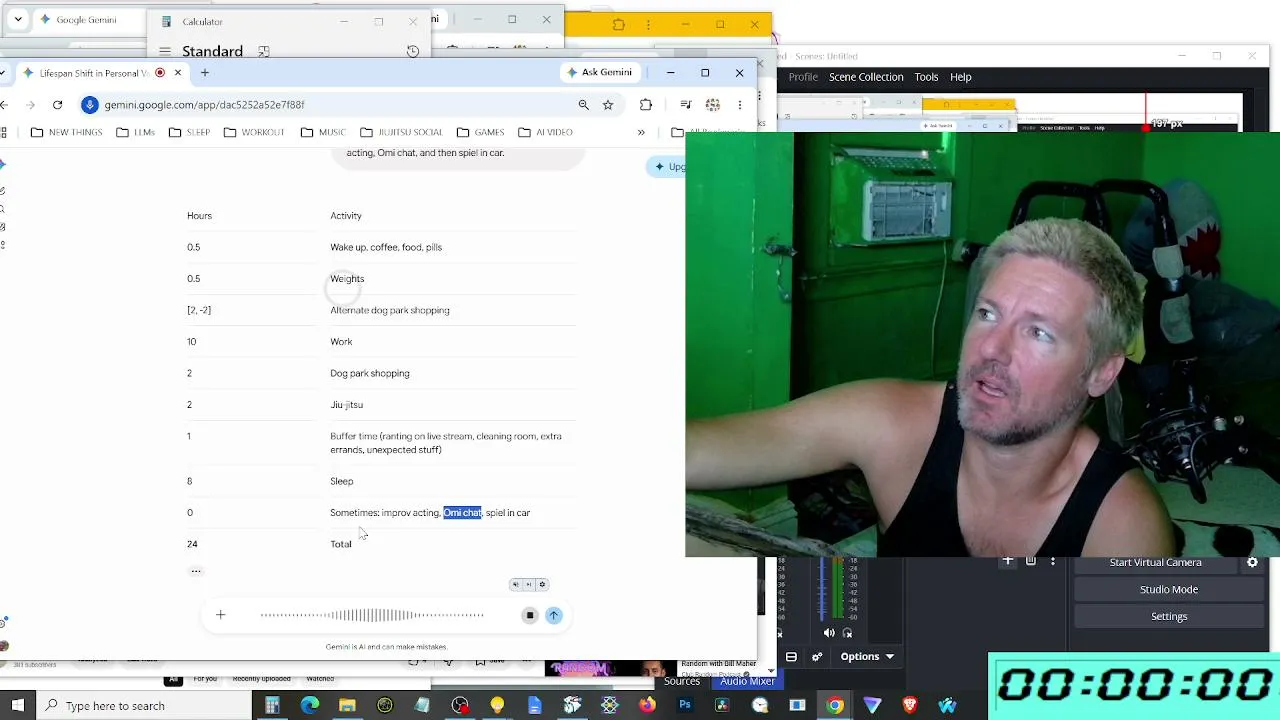
Task: Open the MUSIC bookmark folder
Action: [323, 132]
